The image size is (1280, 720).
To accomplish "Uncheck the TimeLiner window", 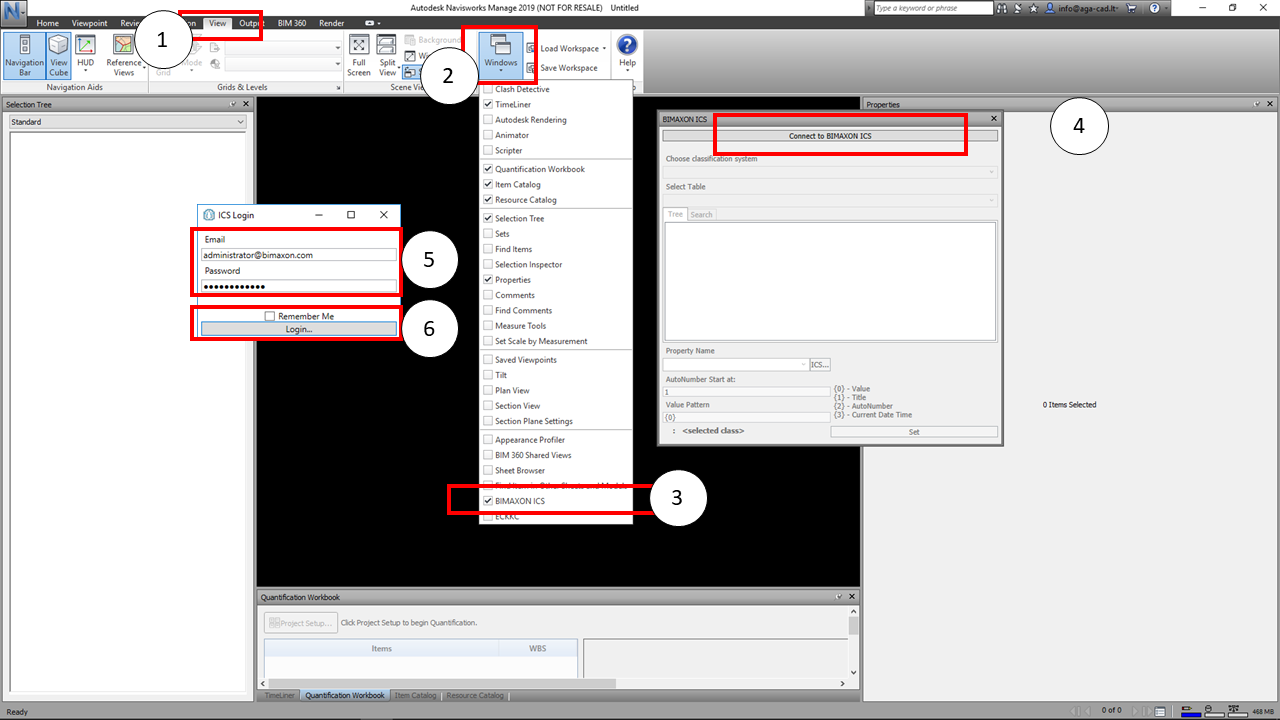I will [x=488, y=104].
